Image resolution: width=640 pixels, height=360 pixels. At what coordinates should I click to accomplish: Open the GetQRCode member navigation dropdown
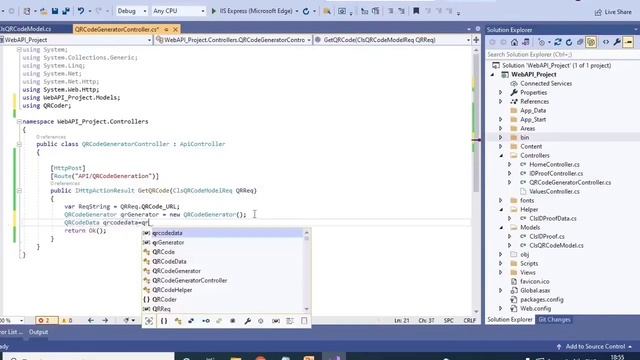point(392,40)
